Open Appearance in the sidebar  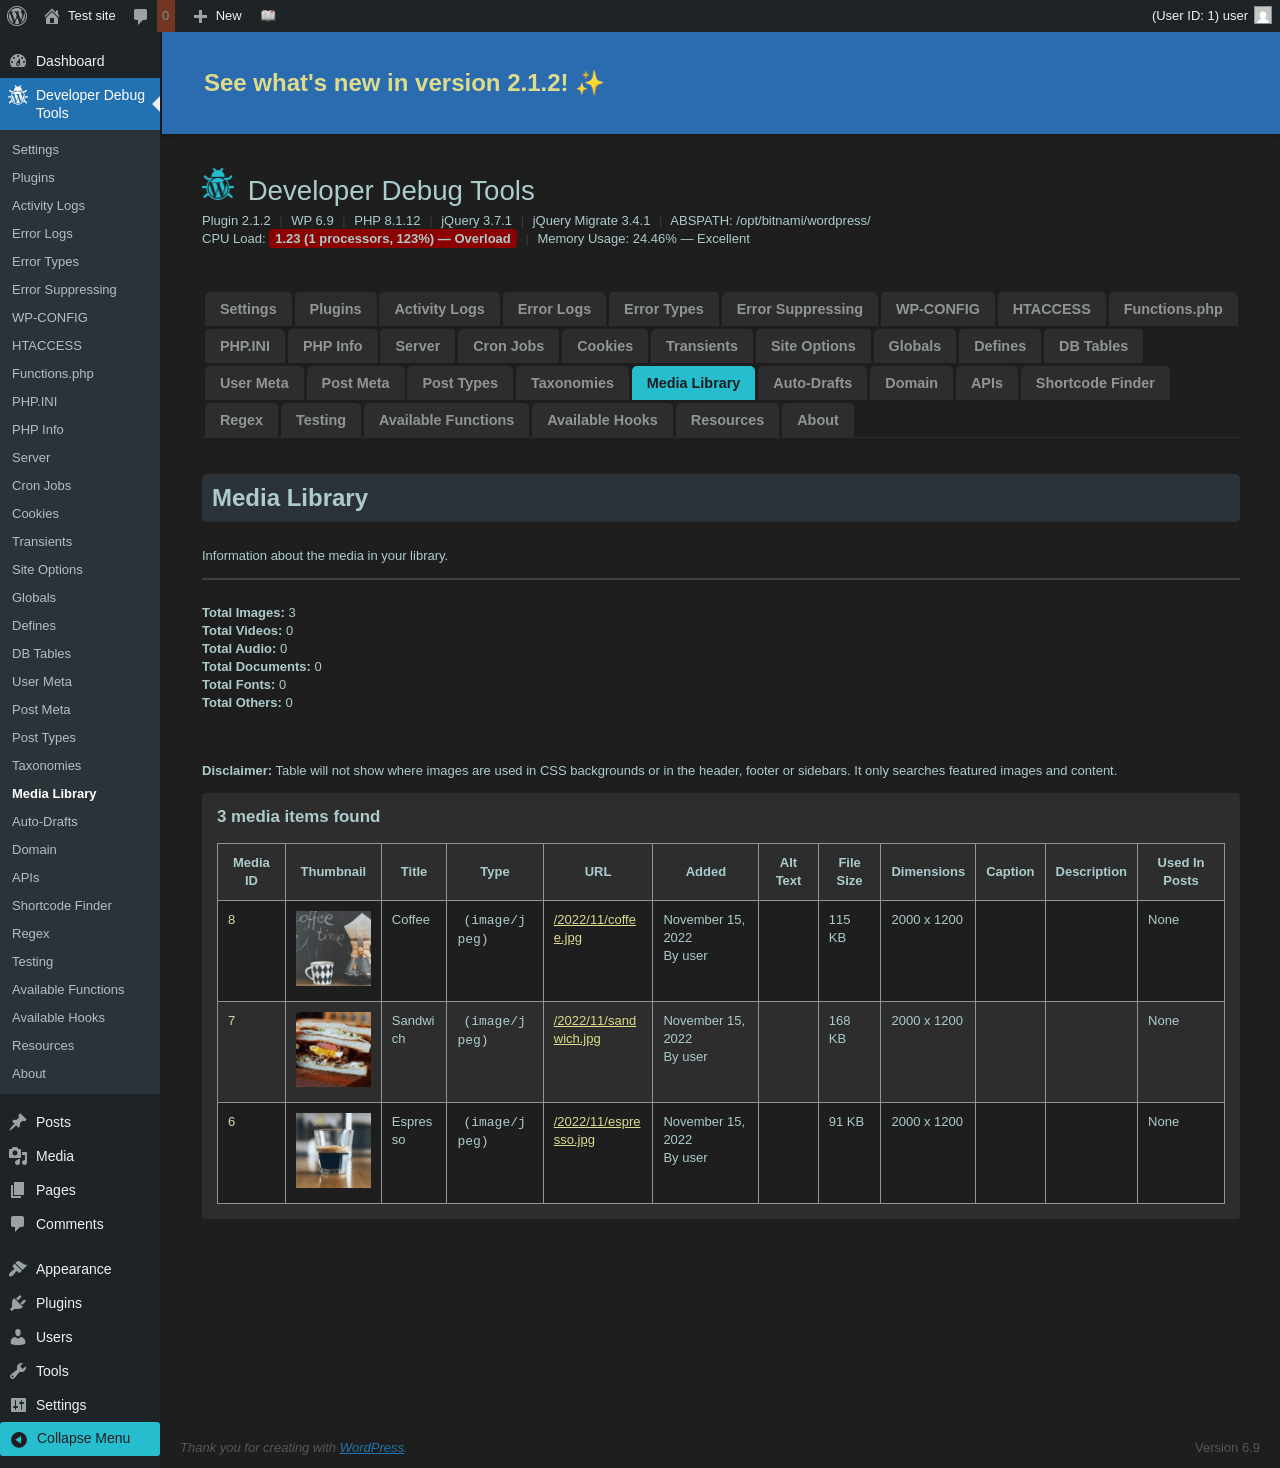point(80,1269)
